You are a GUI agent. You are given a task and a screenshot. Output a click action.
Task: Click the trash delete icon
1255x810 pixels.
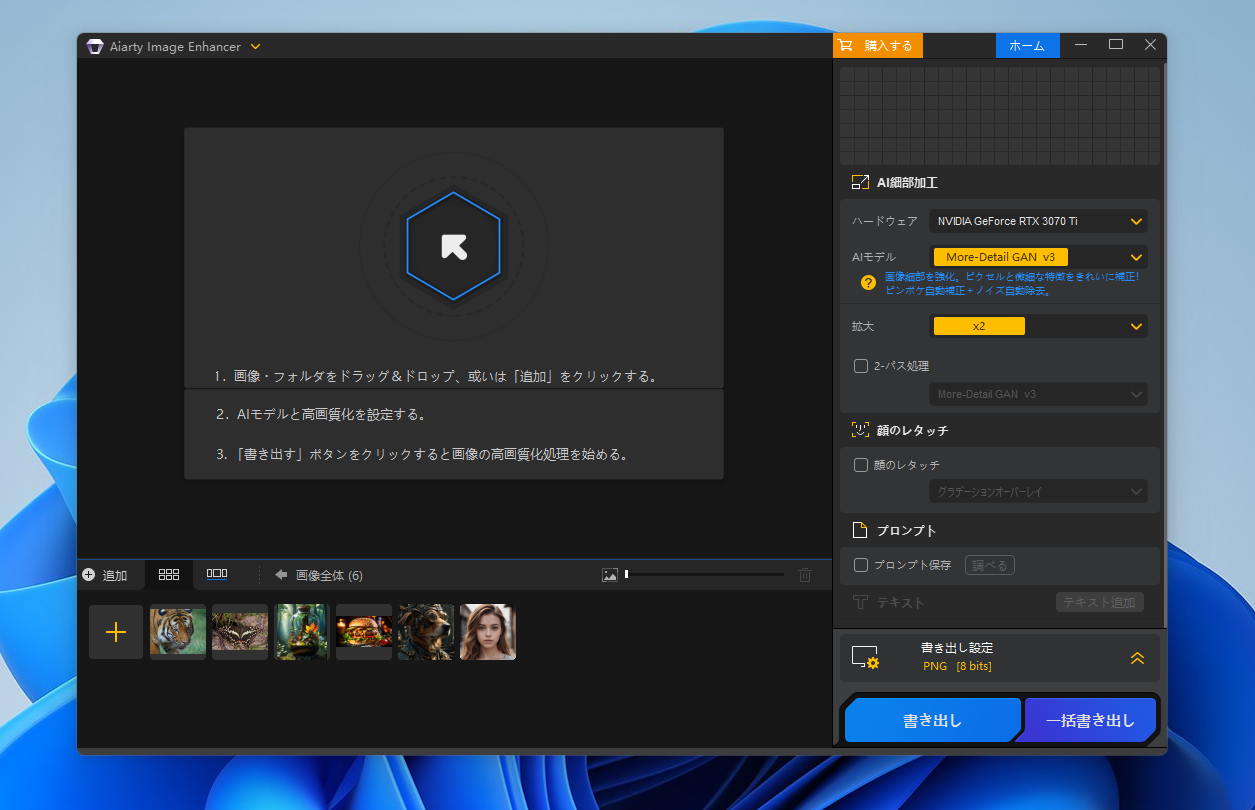tap(805, 575)
